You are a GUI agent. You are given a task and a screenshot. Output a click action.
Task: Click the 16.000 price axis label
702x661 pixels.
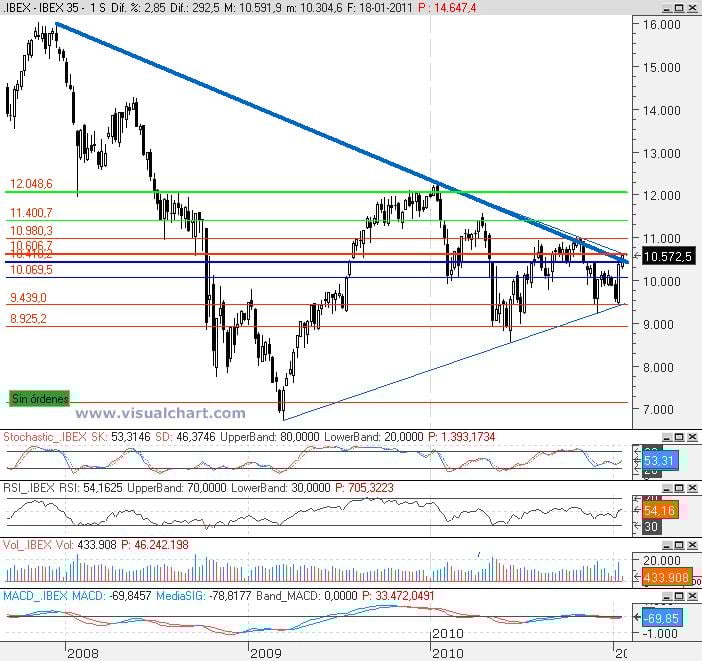(x=662, y=25)
